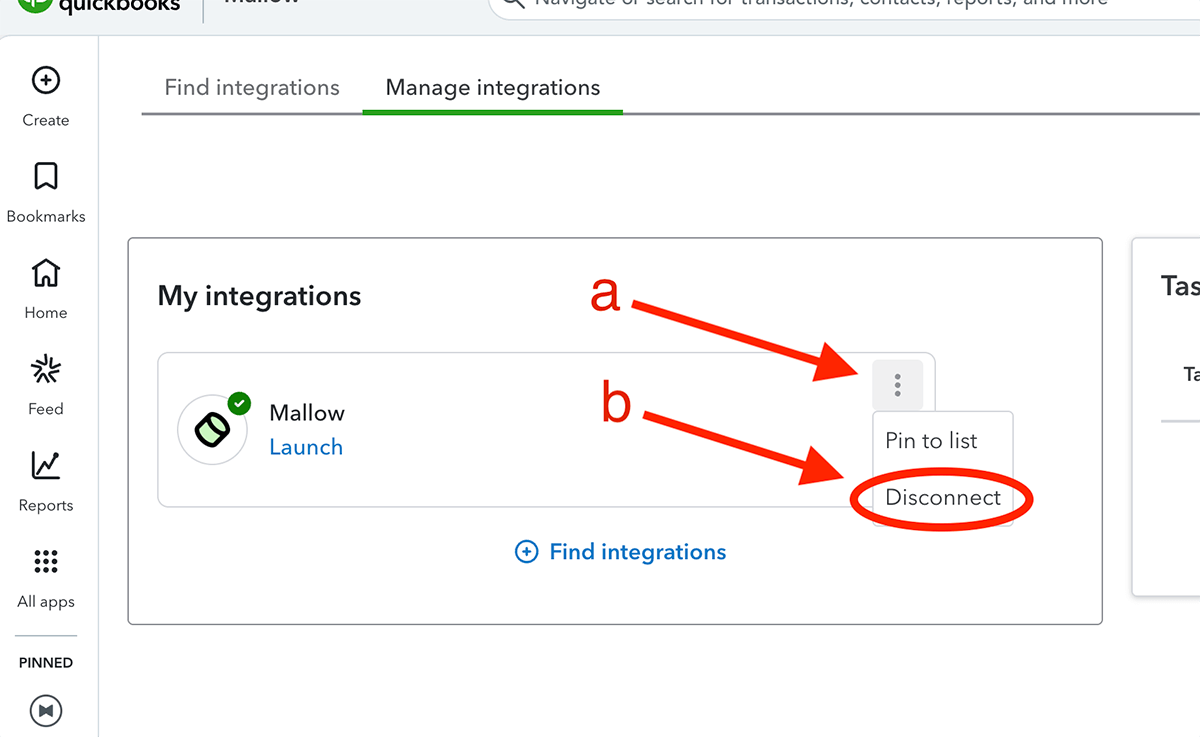Open Reports from the sidebar
Screen dimensions: 1200x737
pos(46,466)
